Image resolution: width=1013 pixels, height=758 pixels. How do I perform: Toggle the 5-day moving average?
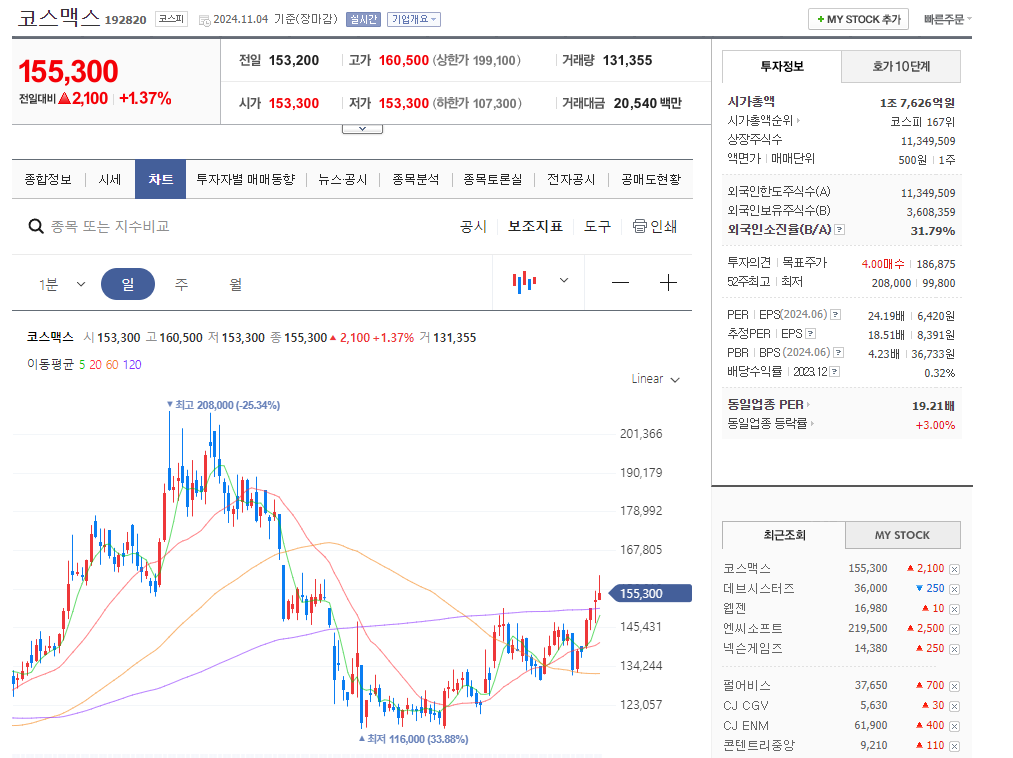[x=82, y=364]
